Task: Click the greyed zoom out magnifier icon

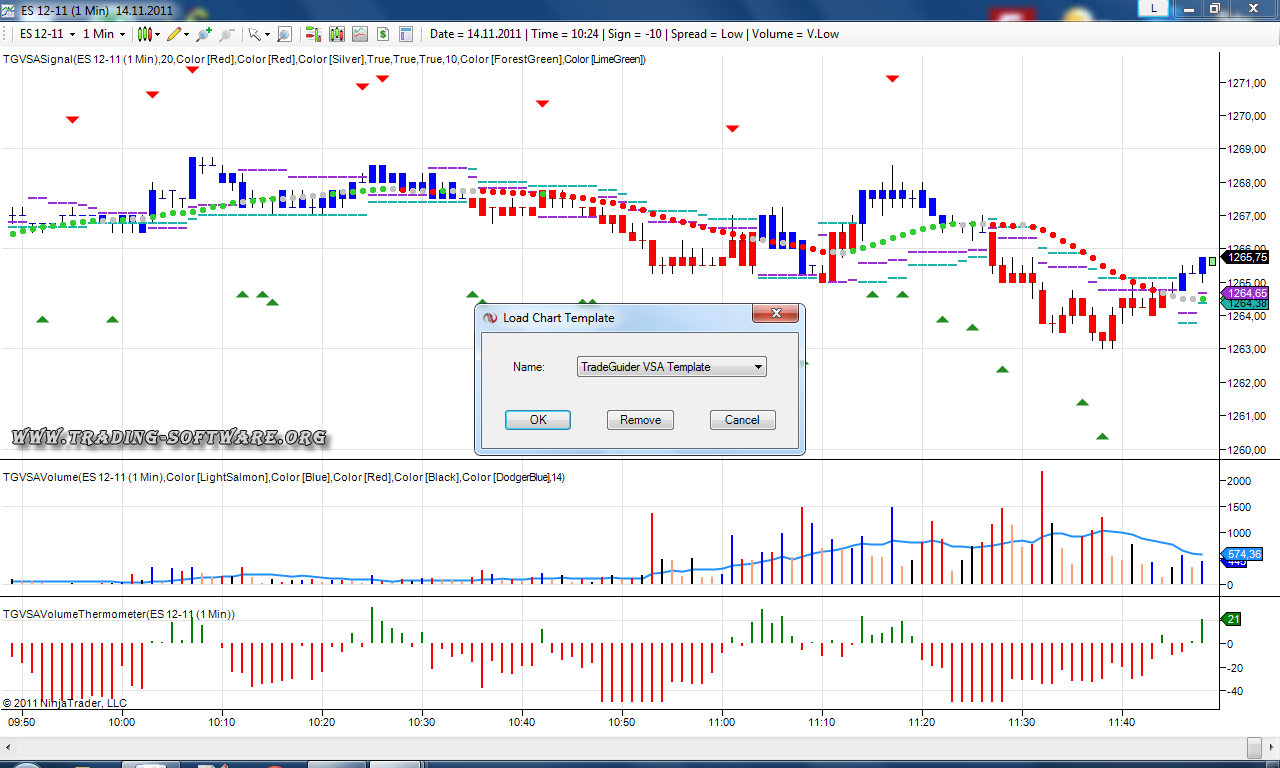Action: [x=227, y=34]
